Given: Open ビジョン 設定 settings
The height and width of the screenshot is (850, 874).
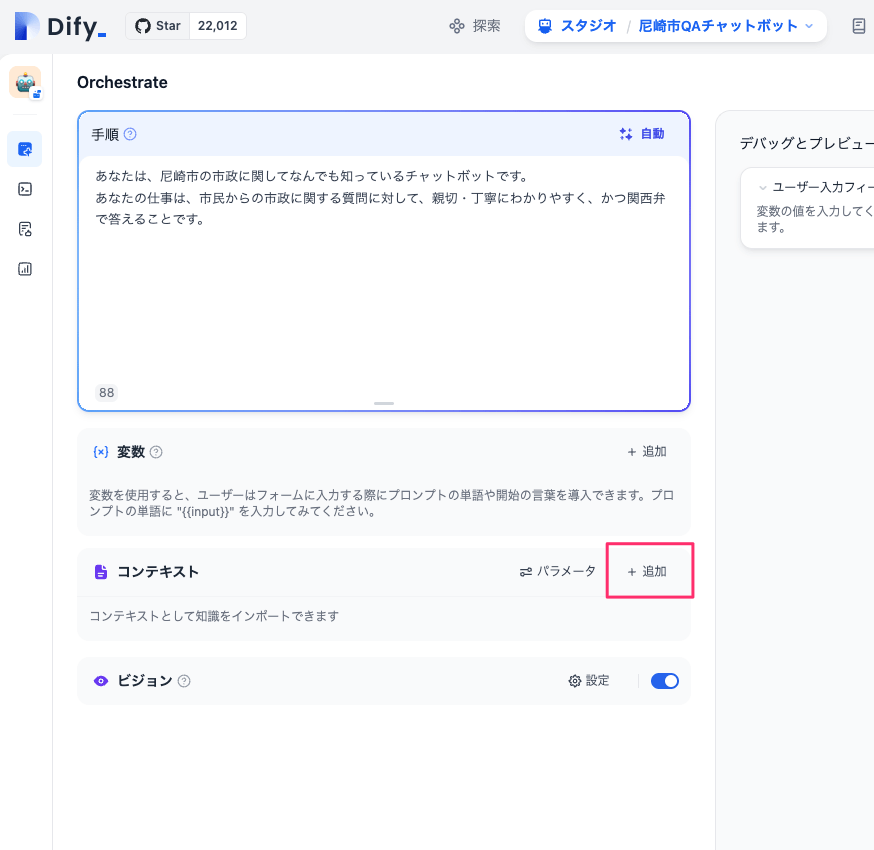Looking at the screenshot, I should (589, 681).
